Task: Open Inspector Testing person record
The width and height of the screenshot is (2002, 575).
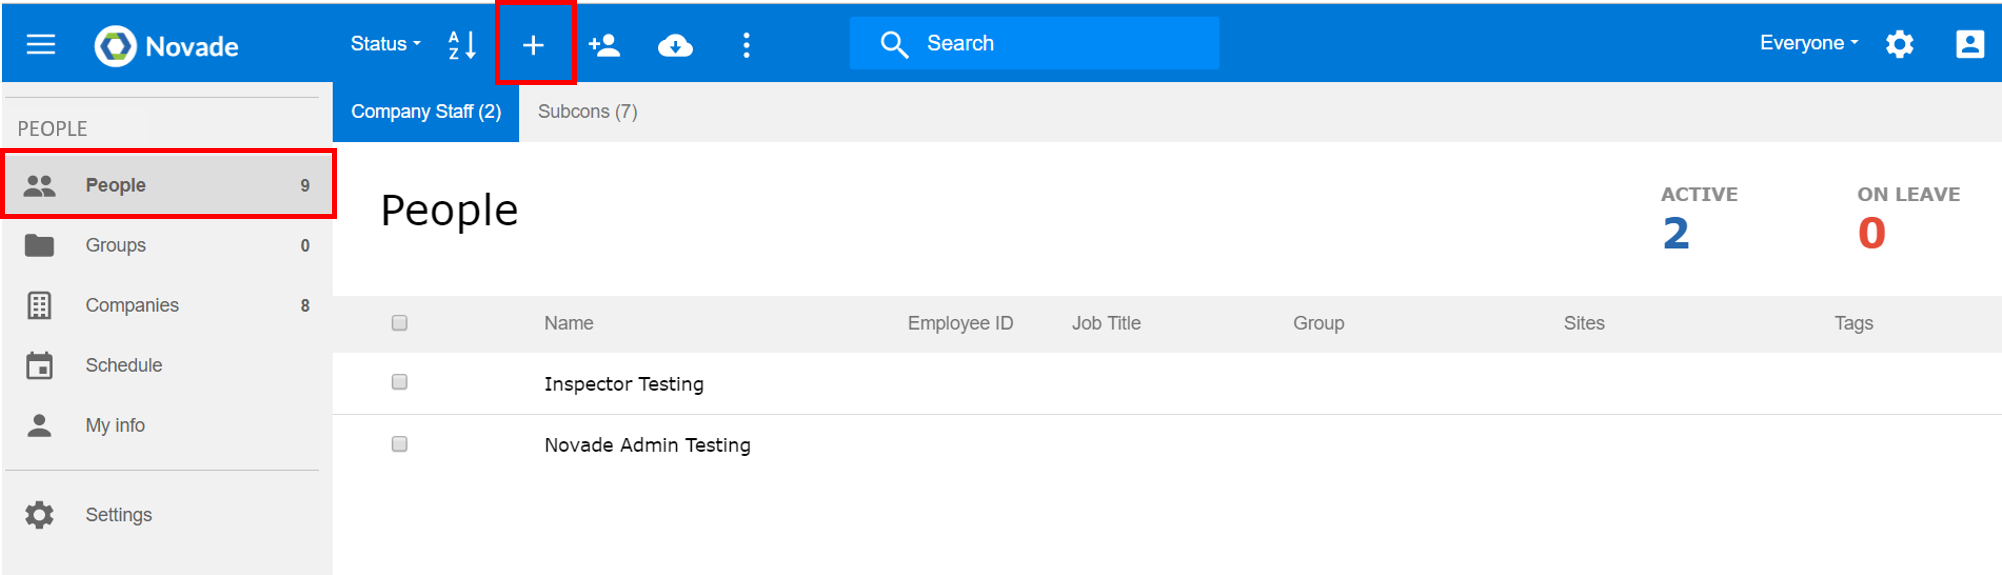Action: coord(624,384)
